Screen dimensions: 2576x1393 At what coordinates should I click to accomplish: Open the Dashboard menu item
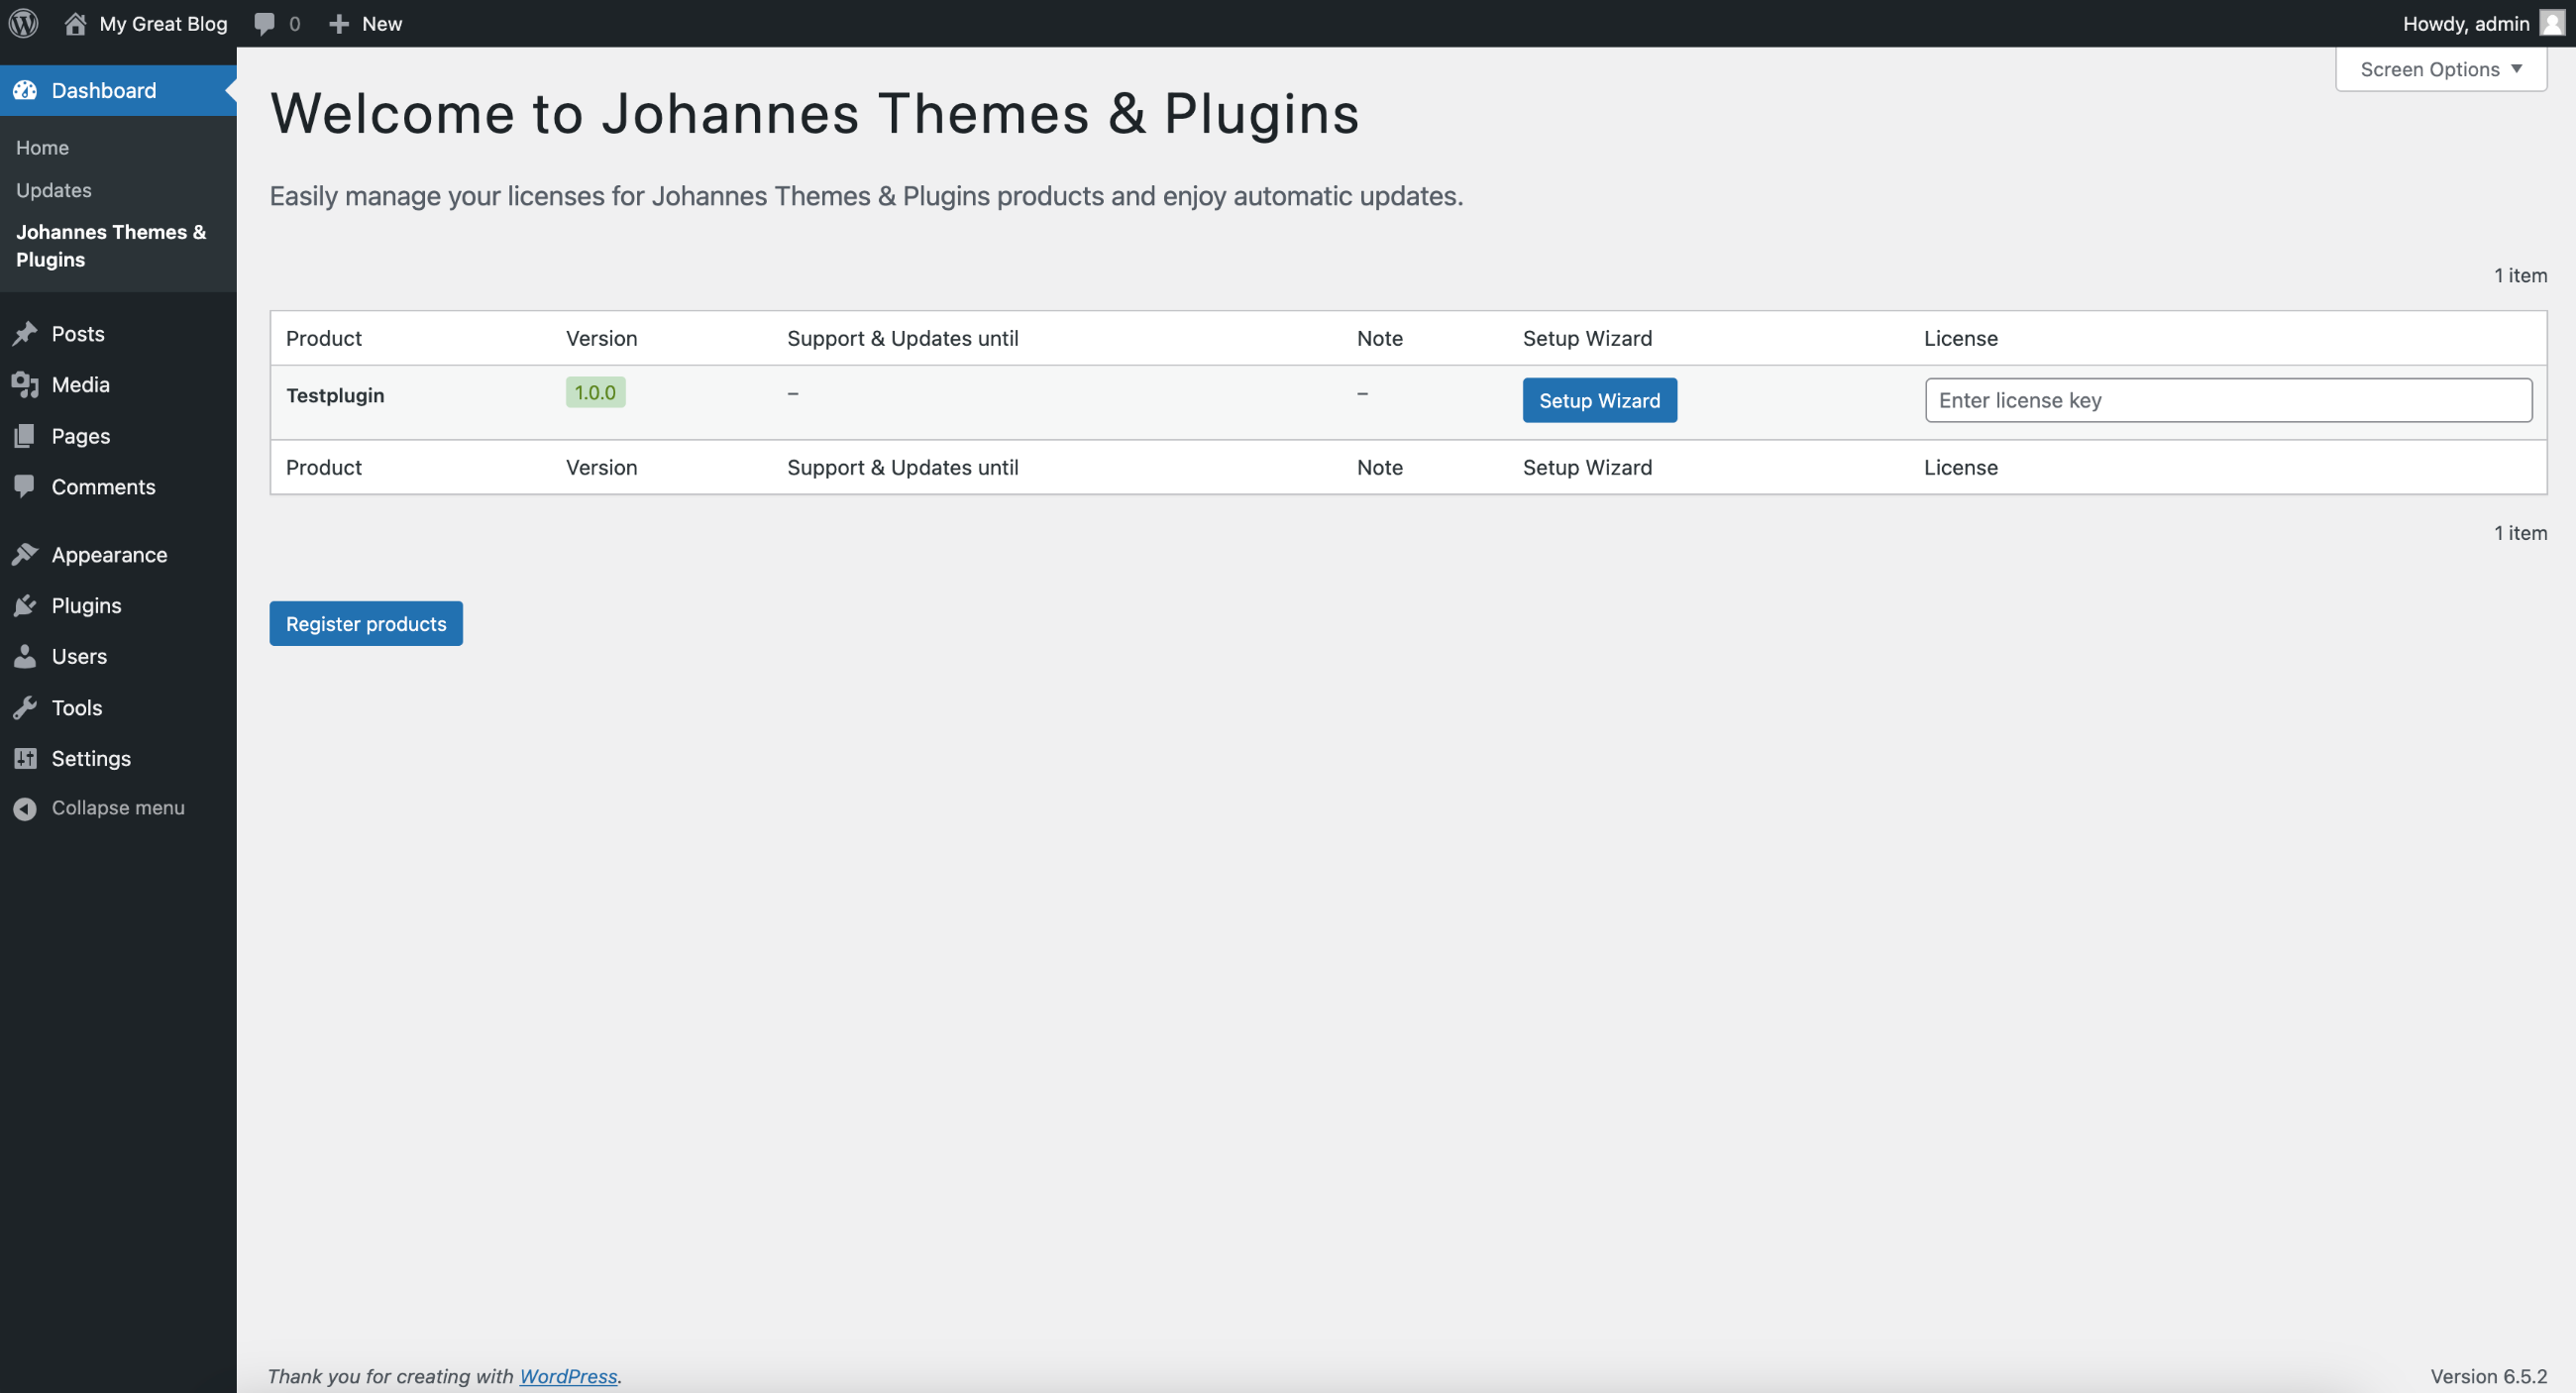103,89
